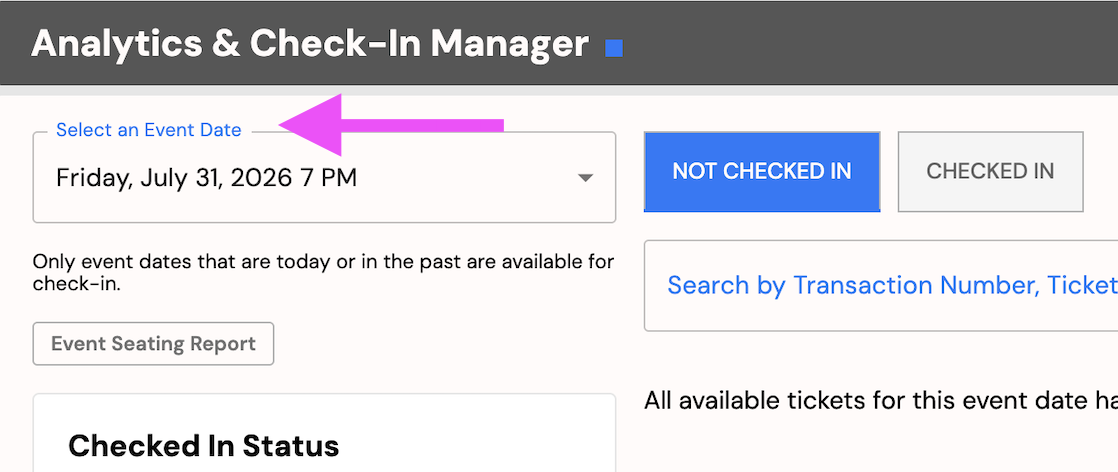The width and height of the screenshot is (1118, 472).
Task: Switch to the NOT CHECKED IN tab
Action: (761, 171)
